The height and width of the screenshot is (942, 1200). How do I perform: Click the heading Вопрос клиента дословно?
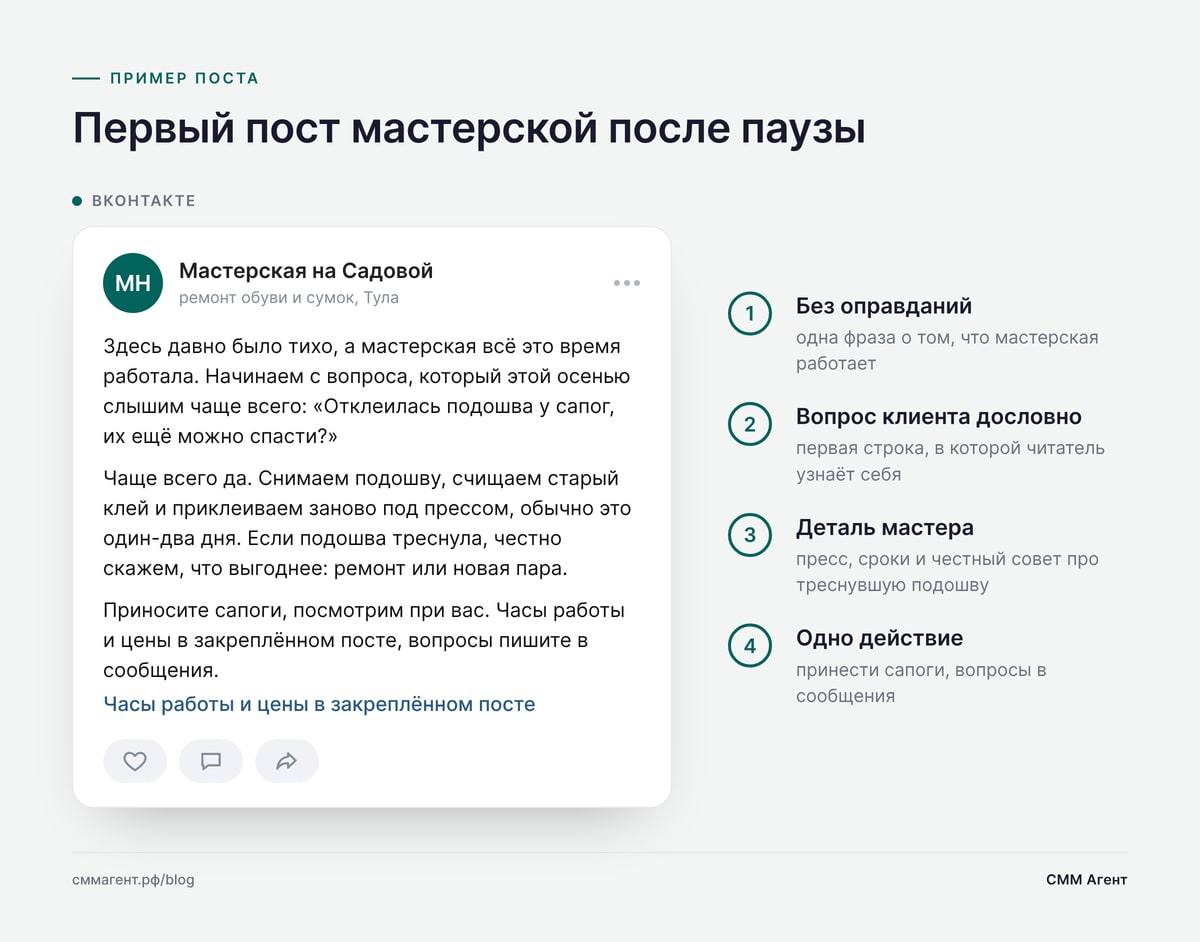pos(939,417)
